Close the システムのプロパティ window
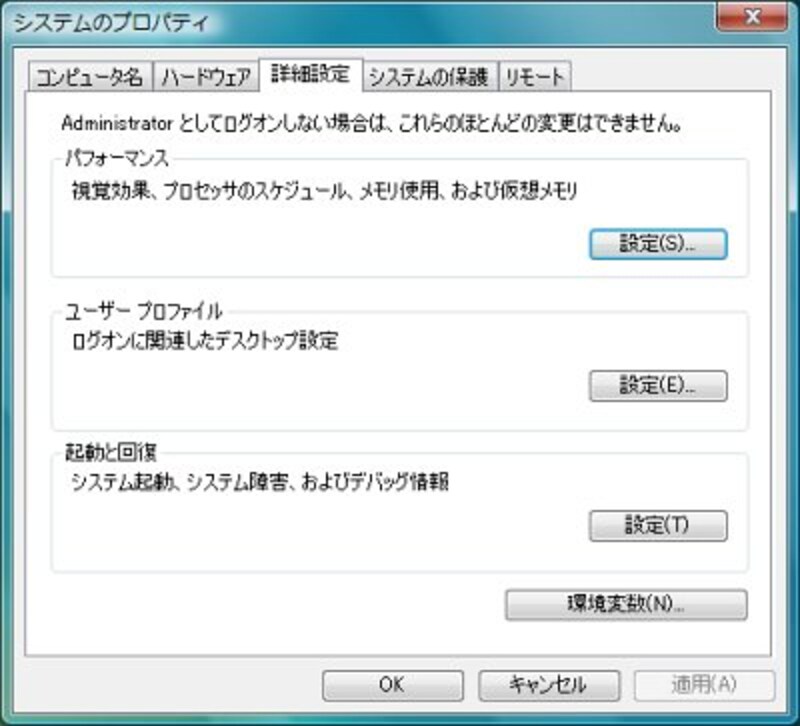The height and width of the screenshot is (726, 800). (x=752, y=17)
